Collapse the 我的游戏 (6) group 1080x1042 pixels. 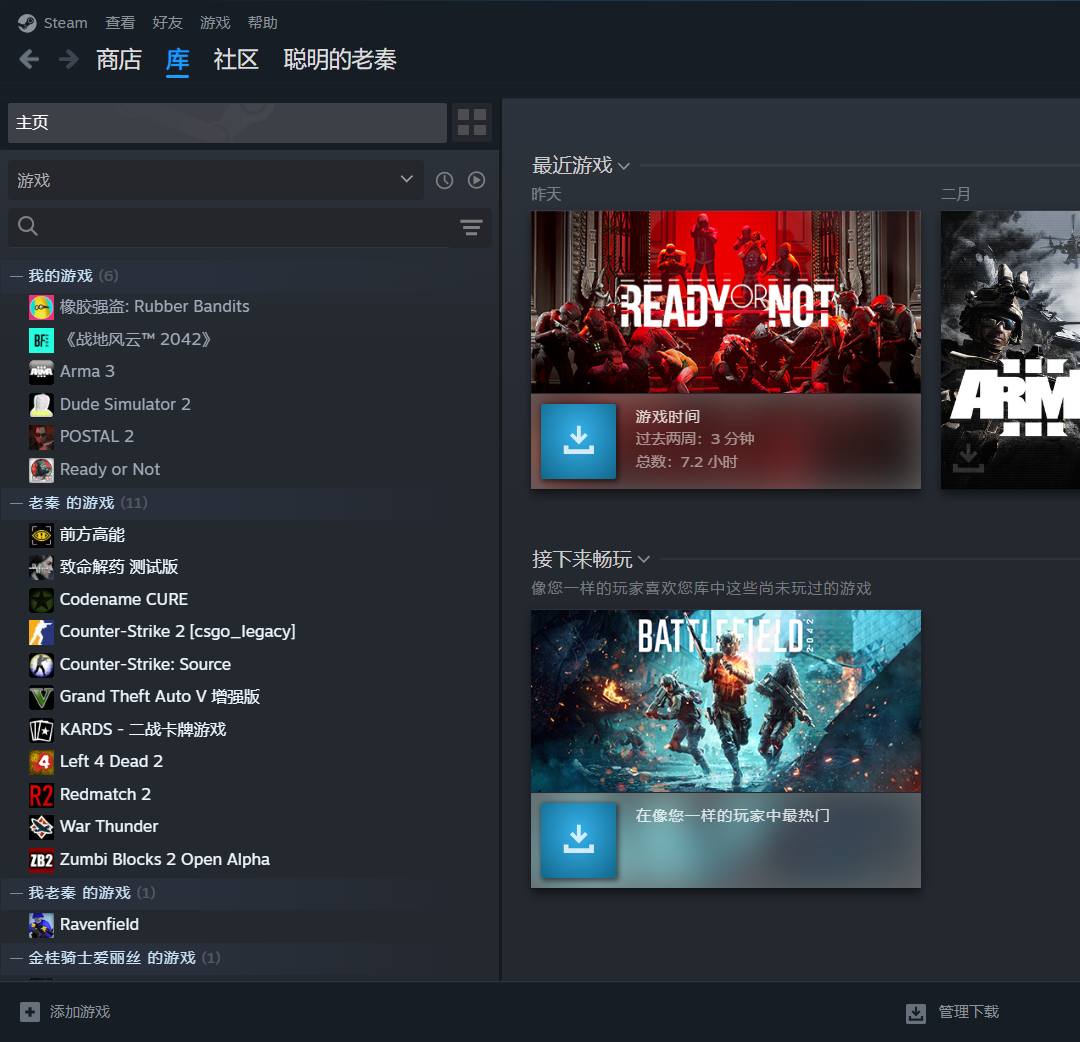[x=16, y=276]
